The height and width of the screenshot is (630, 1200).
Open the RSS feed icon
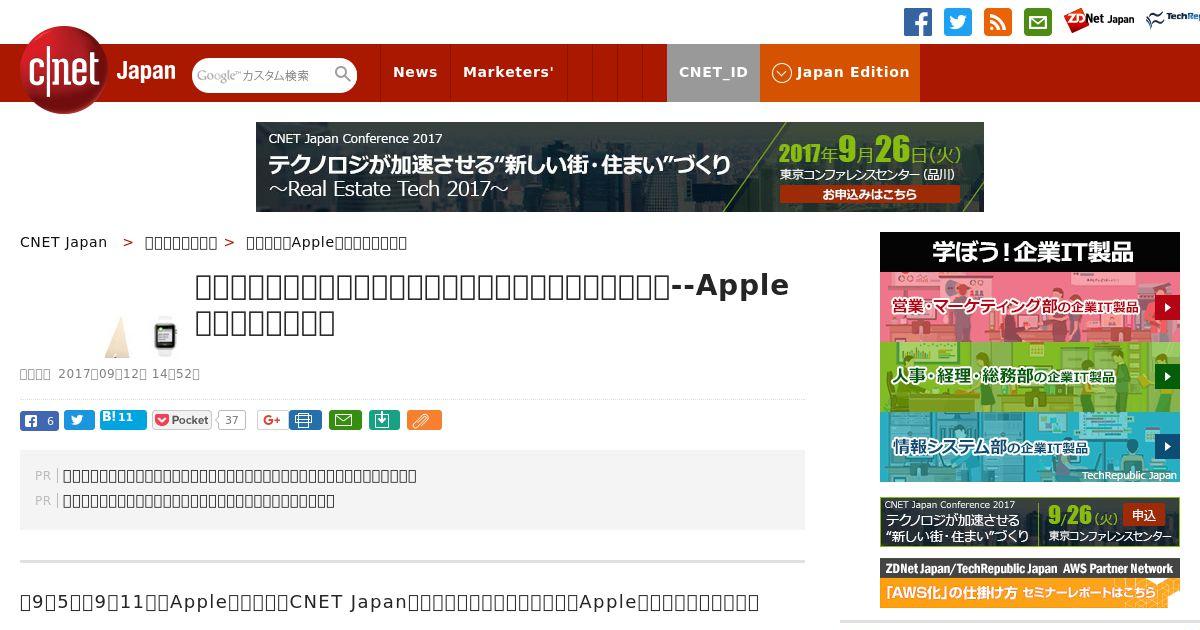[998, 22]
